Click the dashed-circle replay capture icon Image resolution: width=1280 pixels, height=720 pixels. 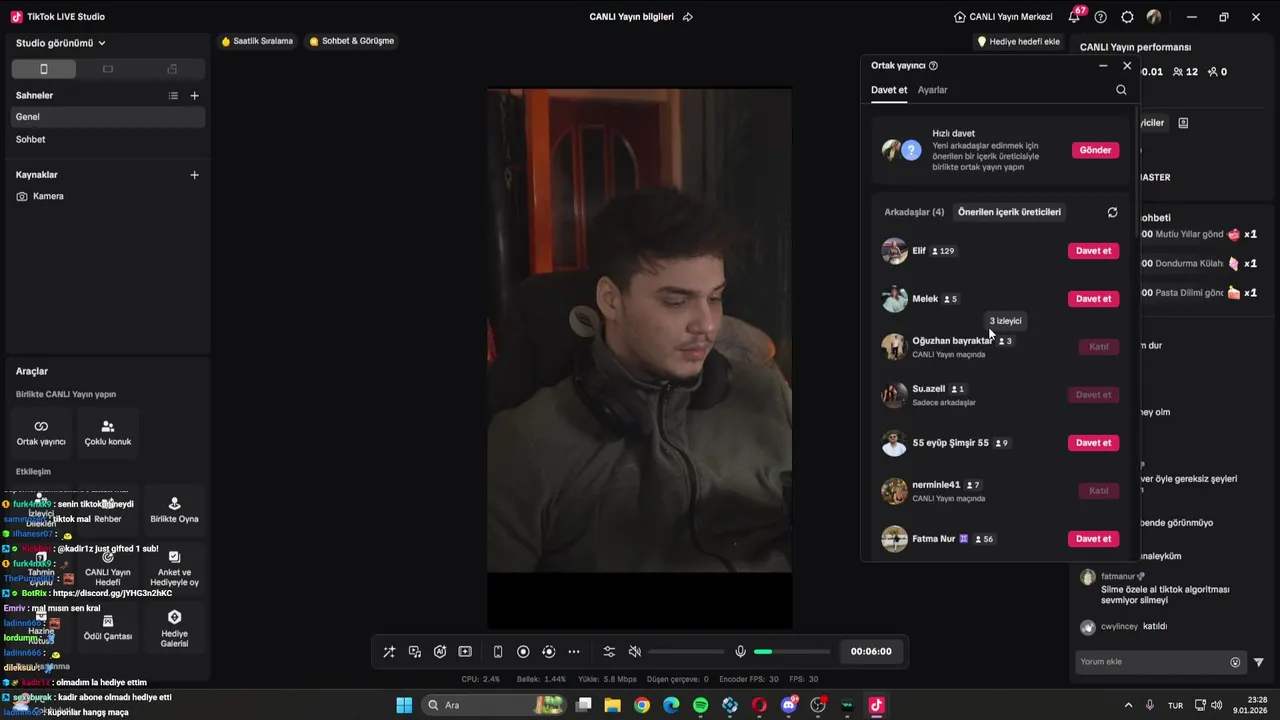click(548, 652)
